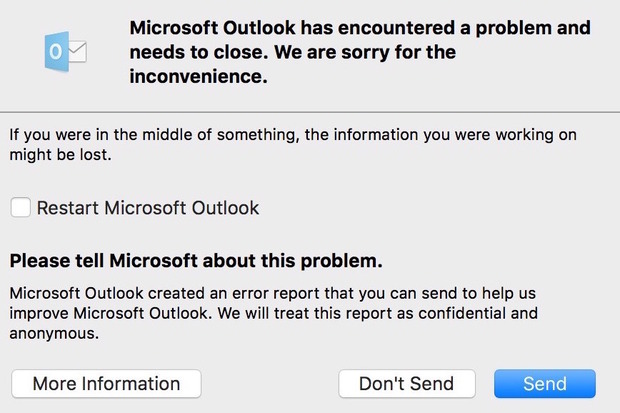Screen dimensions: 620x413
Task: Click the divider line below the headline
Action: point(310,111)
